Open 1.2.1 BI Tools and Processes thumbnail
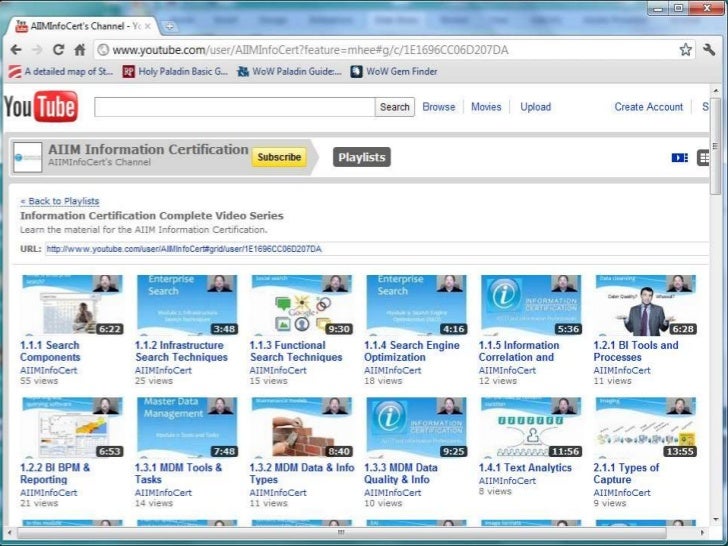728x546 pixels. pyautogui.click(x=646, y=305)
